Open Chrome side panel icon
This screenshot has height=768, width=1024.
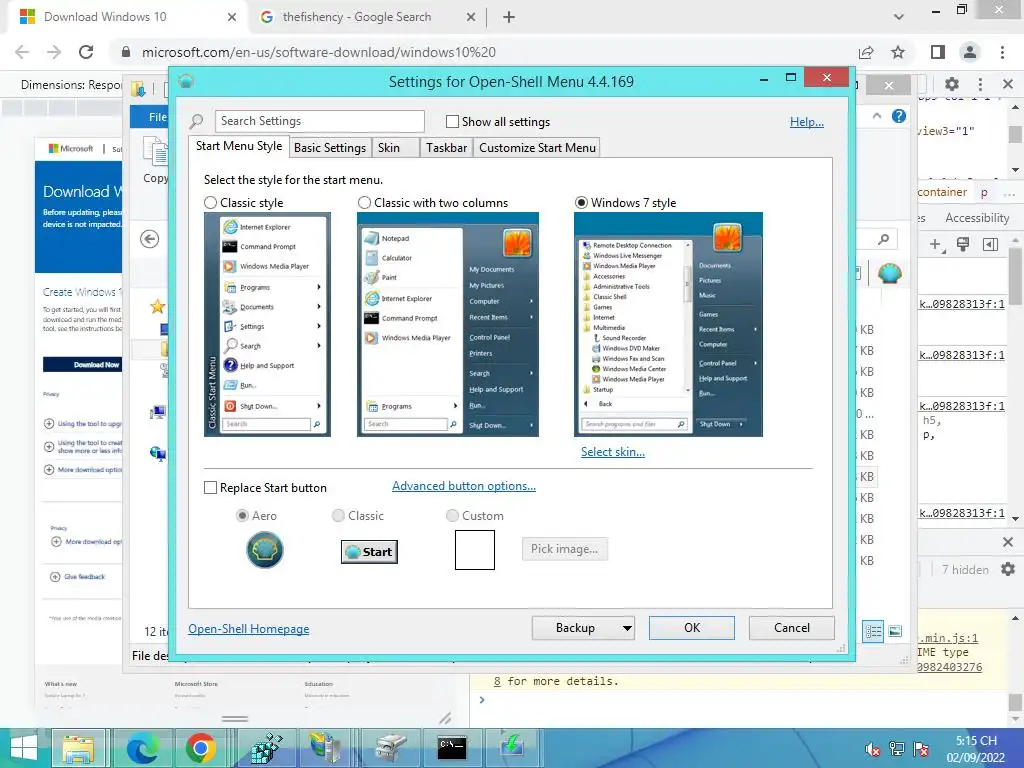click(938, 52)
